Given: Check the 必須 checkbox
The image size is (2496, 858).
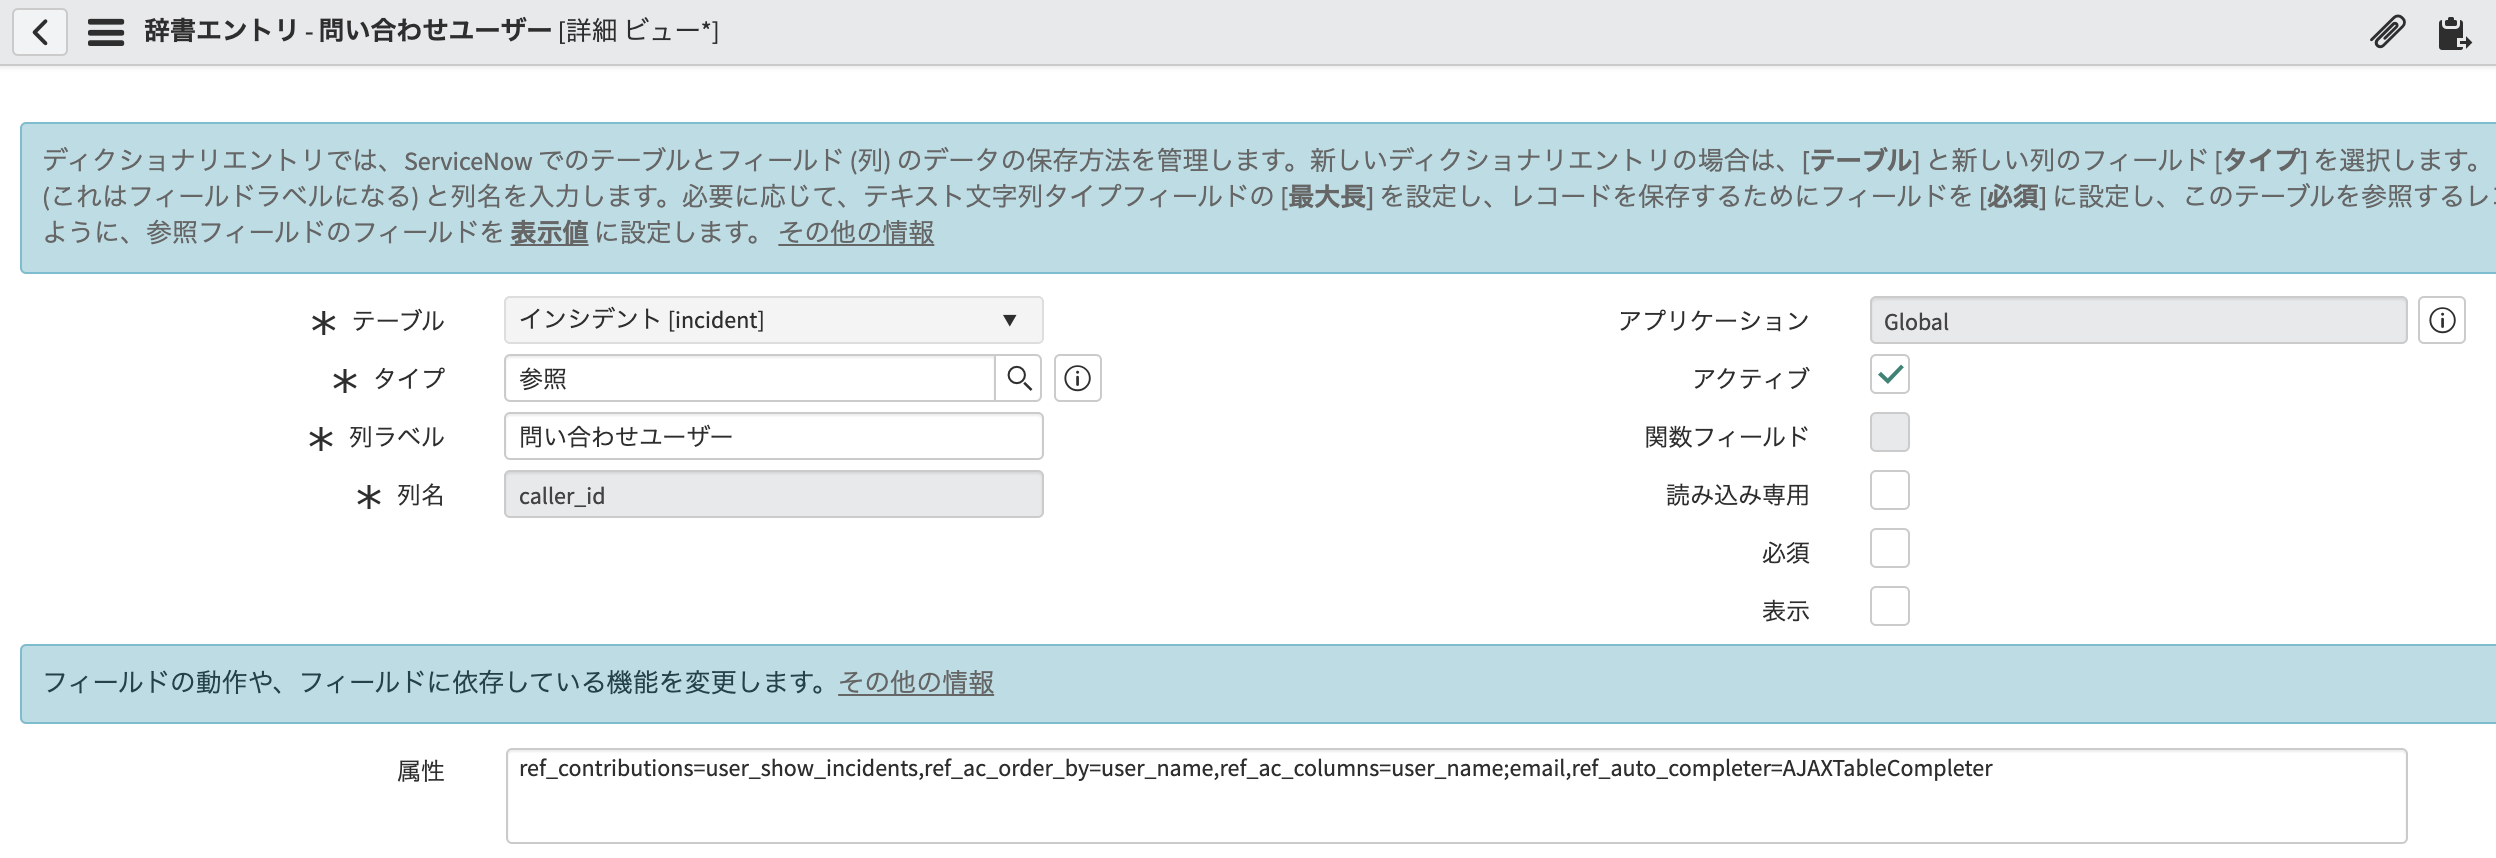Looking at the screenshot, I should pyautogui.click(x=1889, y=548).
